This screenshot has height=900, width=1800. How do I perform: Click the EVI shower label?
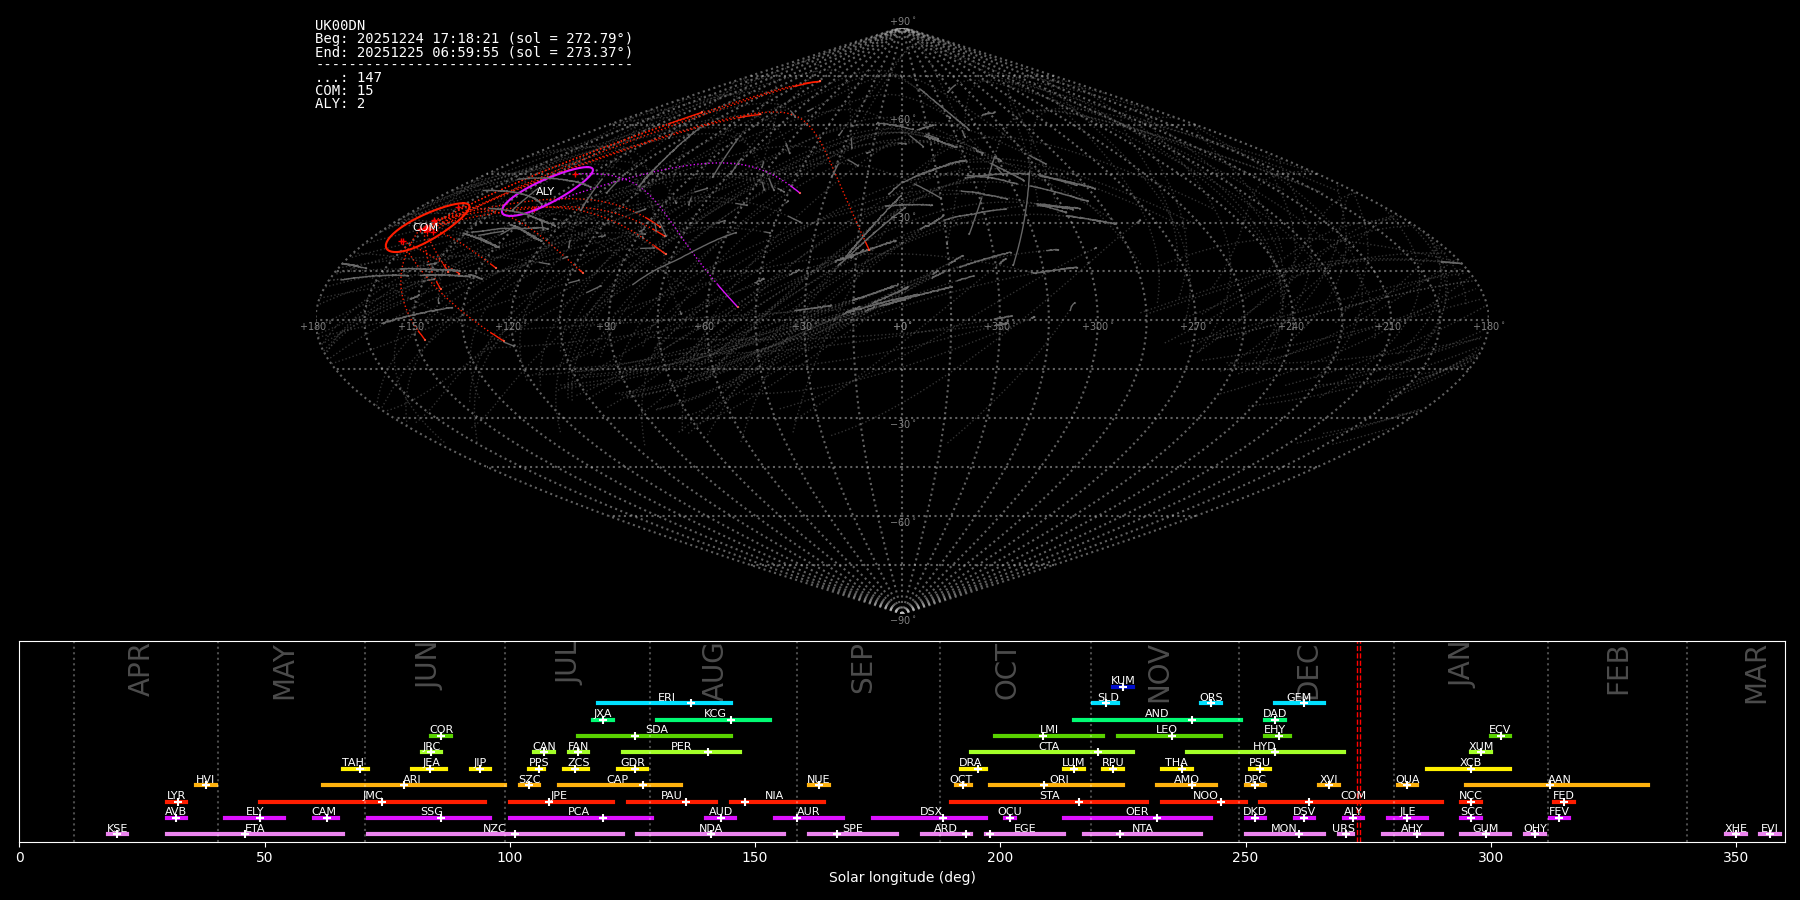tap(1770, 829)
